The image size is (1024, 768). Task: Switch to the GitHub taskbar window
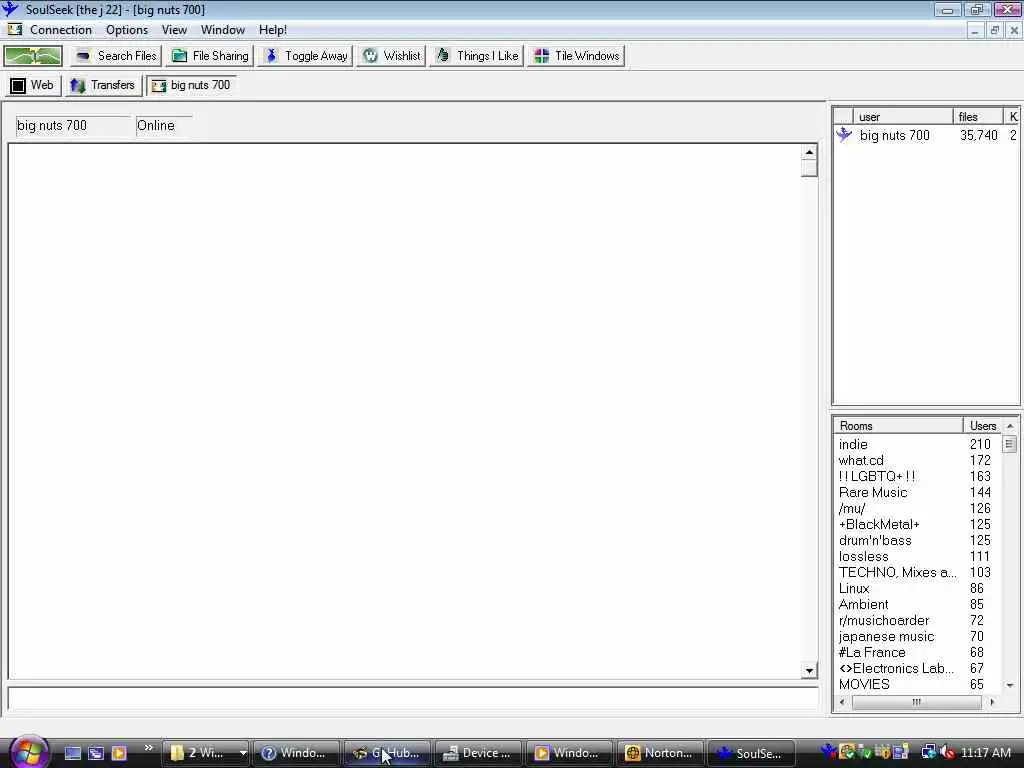point(387,753)
